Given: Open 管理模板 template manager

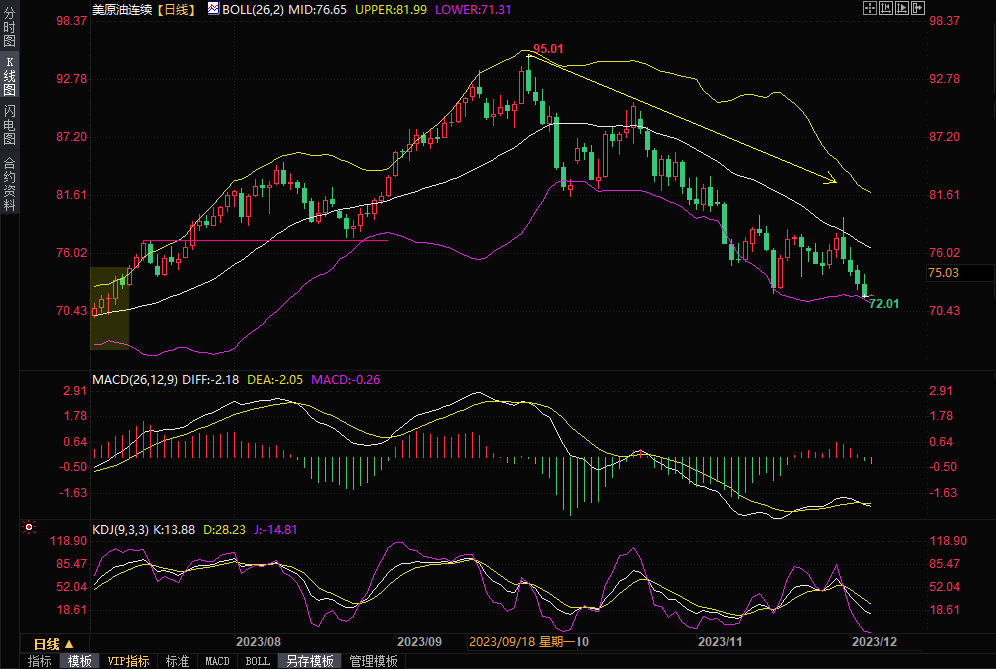Looking at the screenshot, I should coord(373,661).
